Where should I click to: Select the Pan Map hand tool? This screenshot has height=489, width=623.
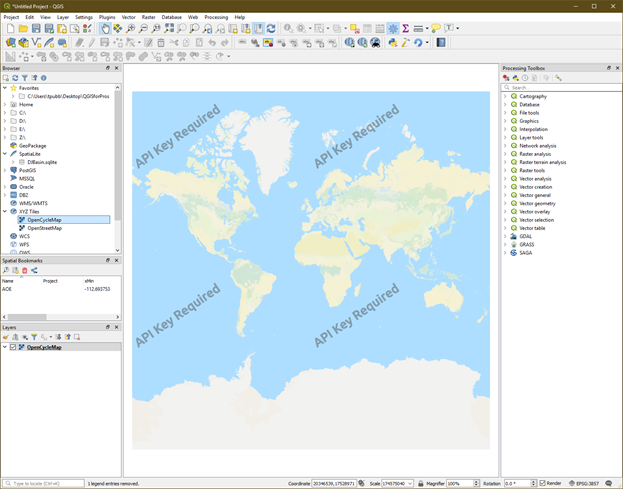[x=105, y=28]
